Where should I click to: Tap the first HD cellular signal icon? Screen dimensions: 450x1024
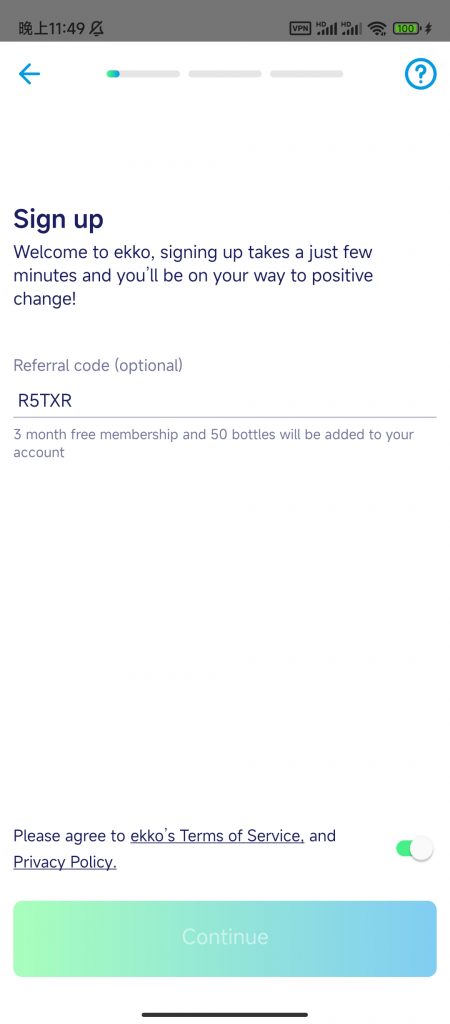pos(326,28)
